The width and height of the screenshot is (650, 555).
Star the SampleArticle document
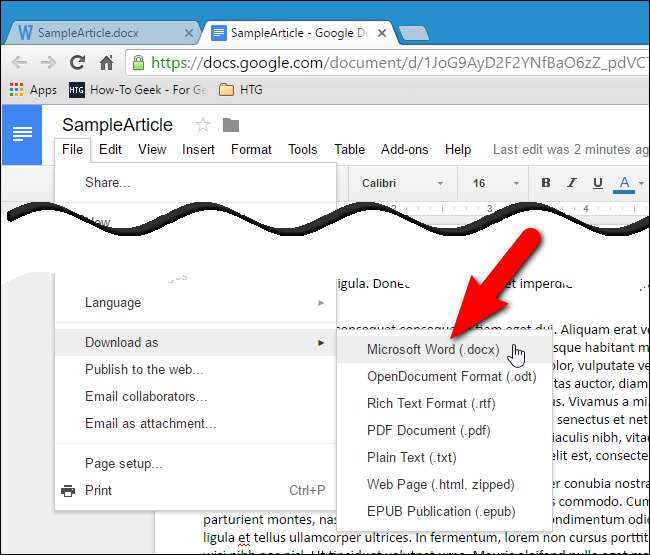[203, 125]
